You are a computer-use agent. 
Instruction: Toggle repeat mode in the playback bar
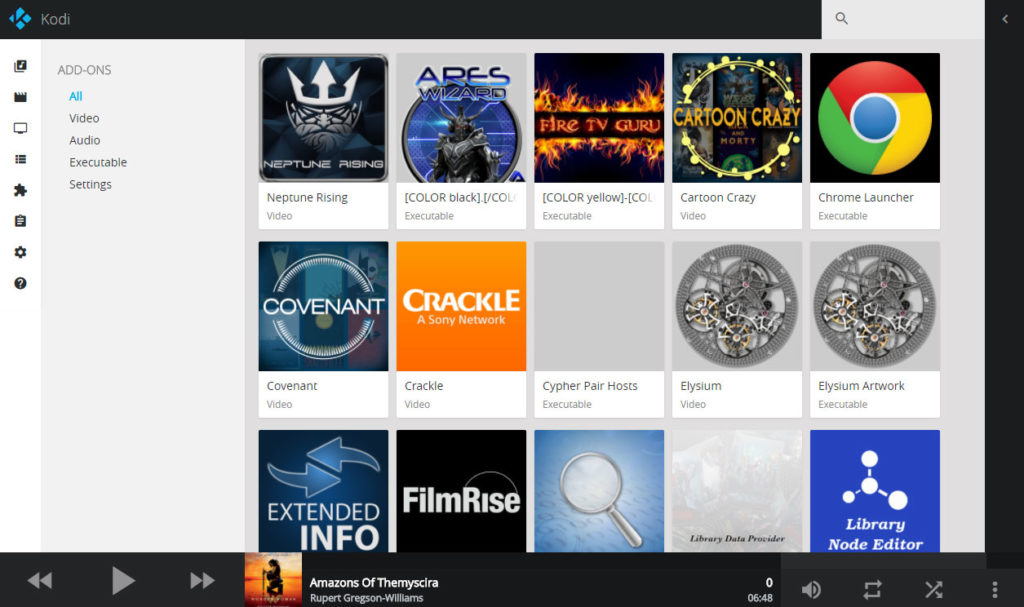tap(872, 590)
